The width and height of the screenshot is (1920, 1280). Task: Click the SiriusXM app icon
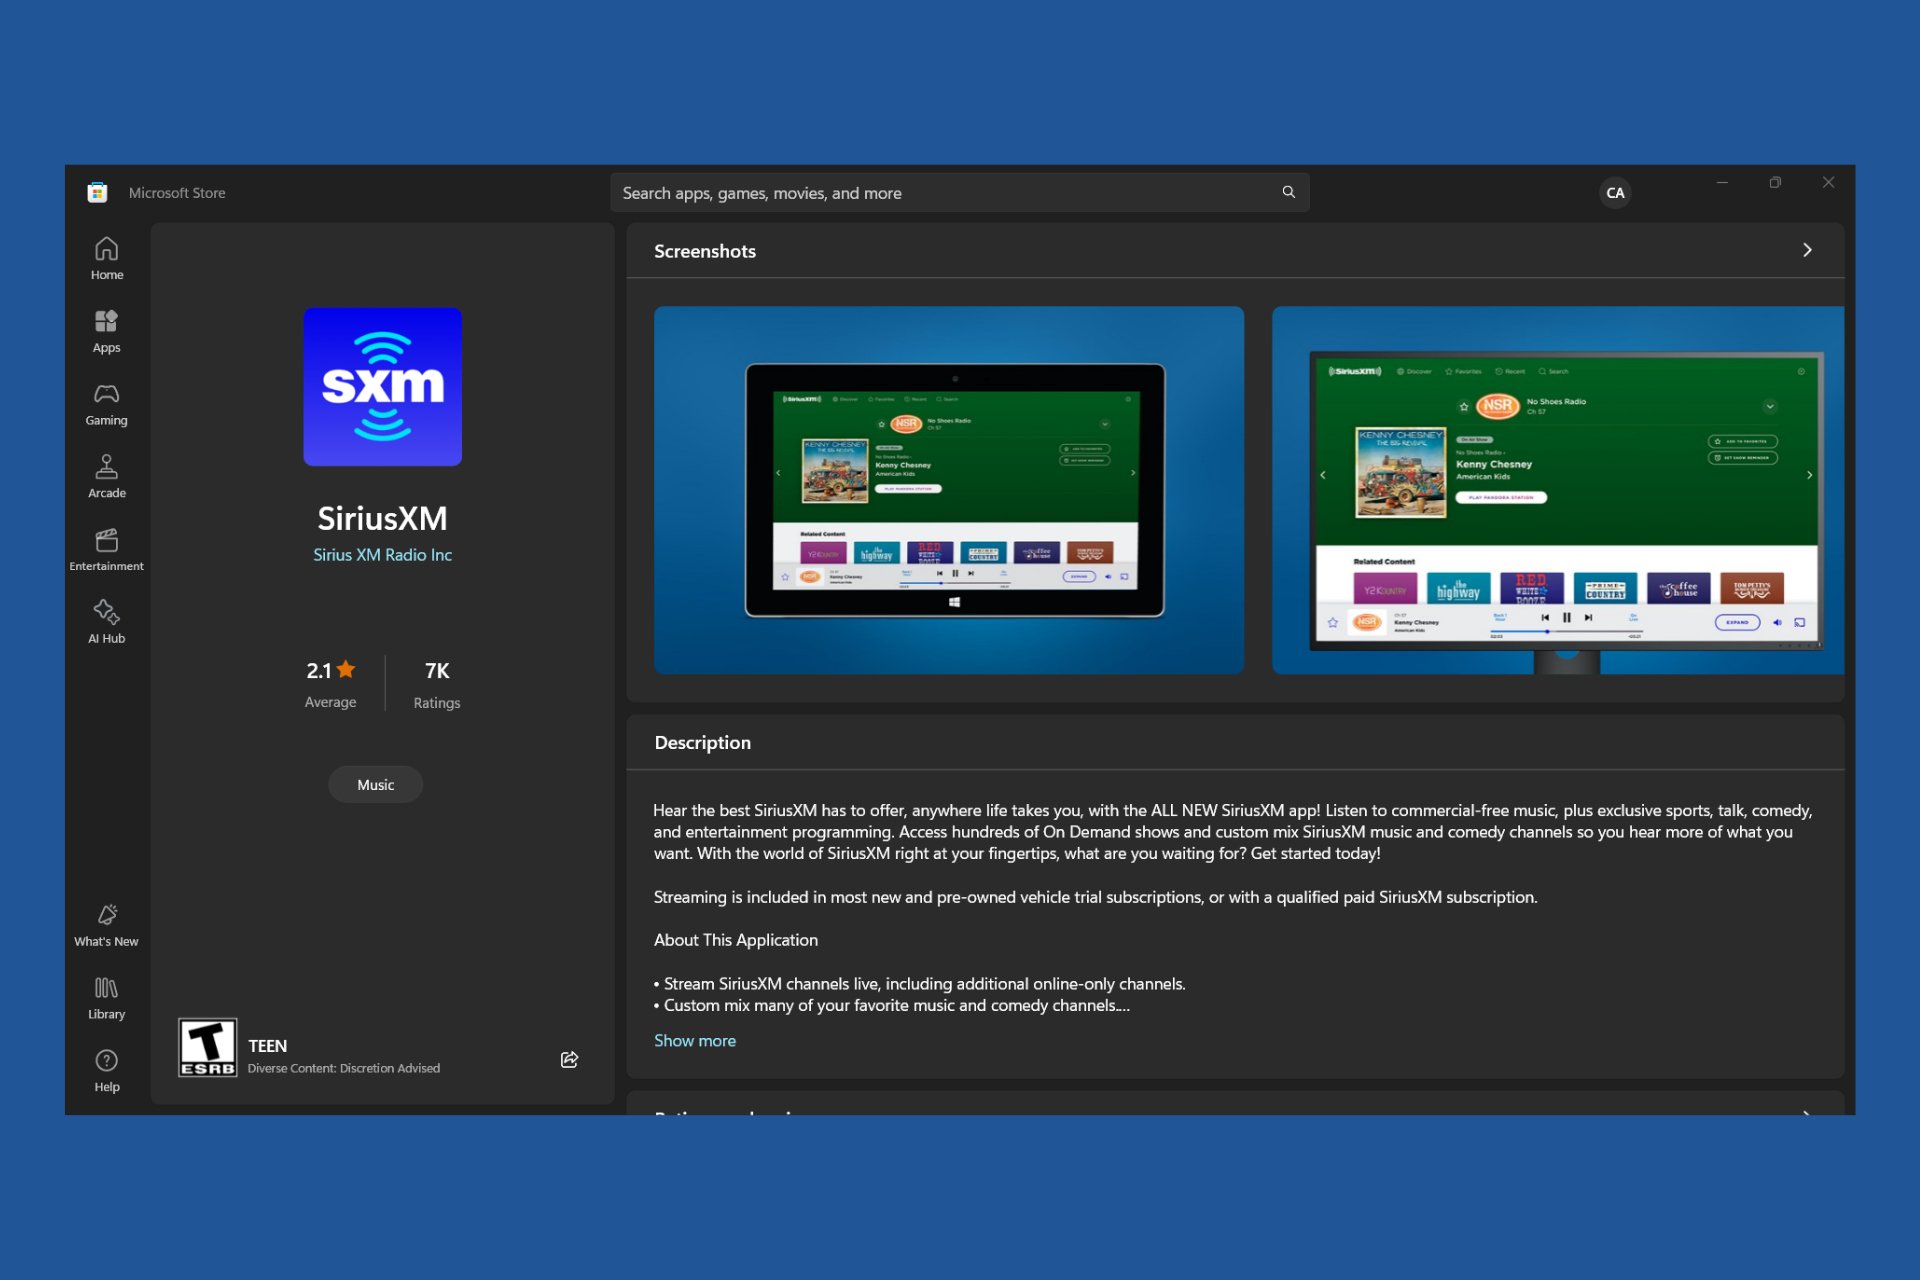click(x=383, y=386)
